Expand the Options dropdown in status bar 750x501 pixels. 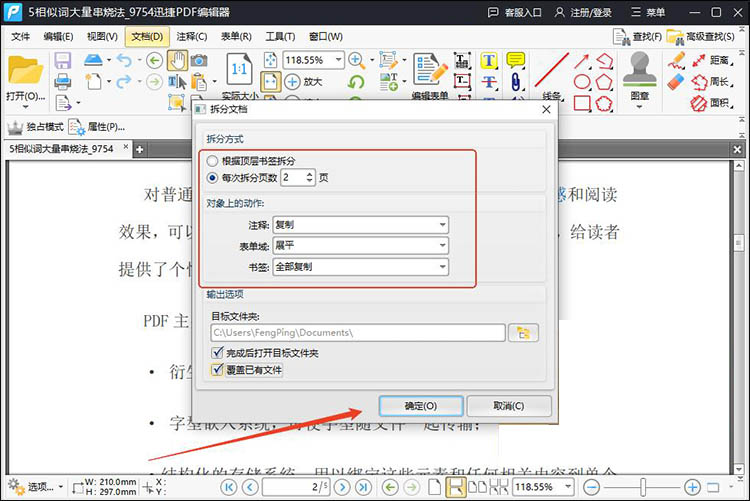point(61,487)
